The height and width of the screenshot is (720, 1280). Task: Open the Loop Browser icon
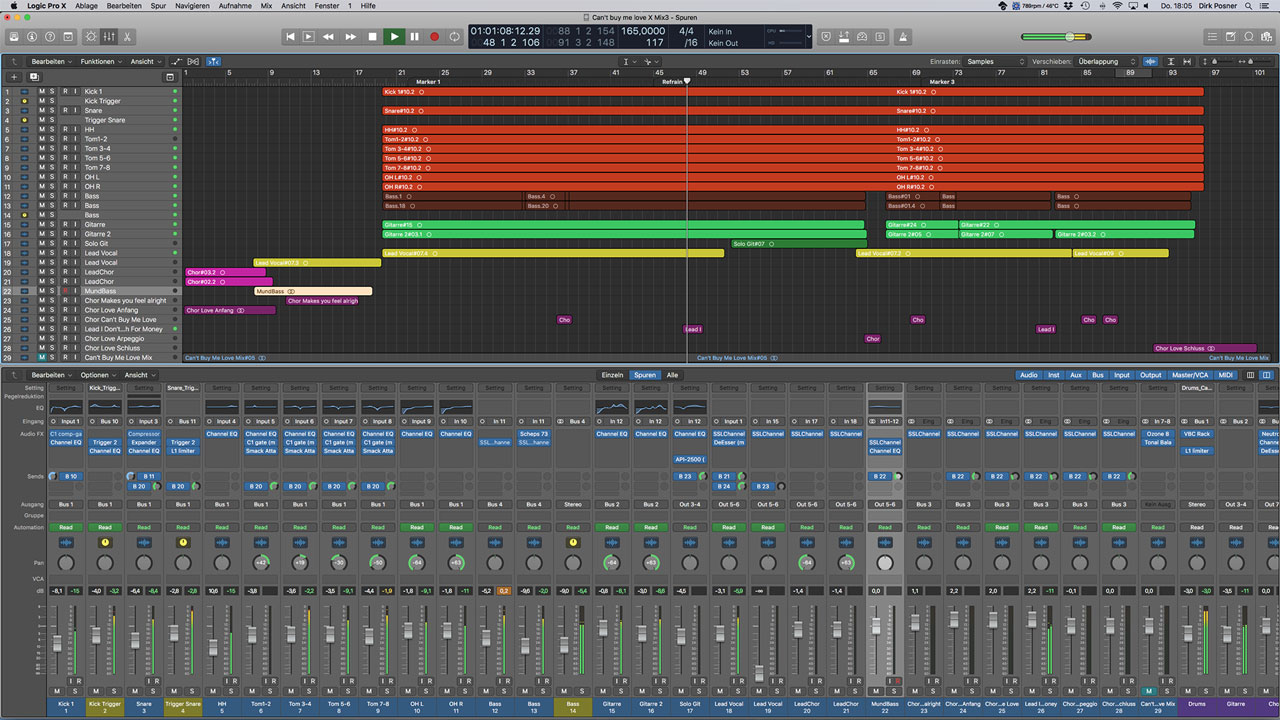pyautogui.click(x=1248, y=37)
